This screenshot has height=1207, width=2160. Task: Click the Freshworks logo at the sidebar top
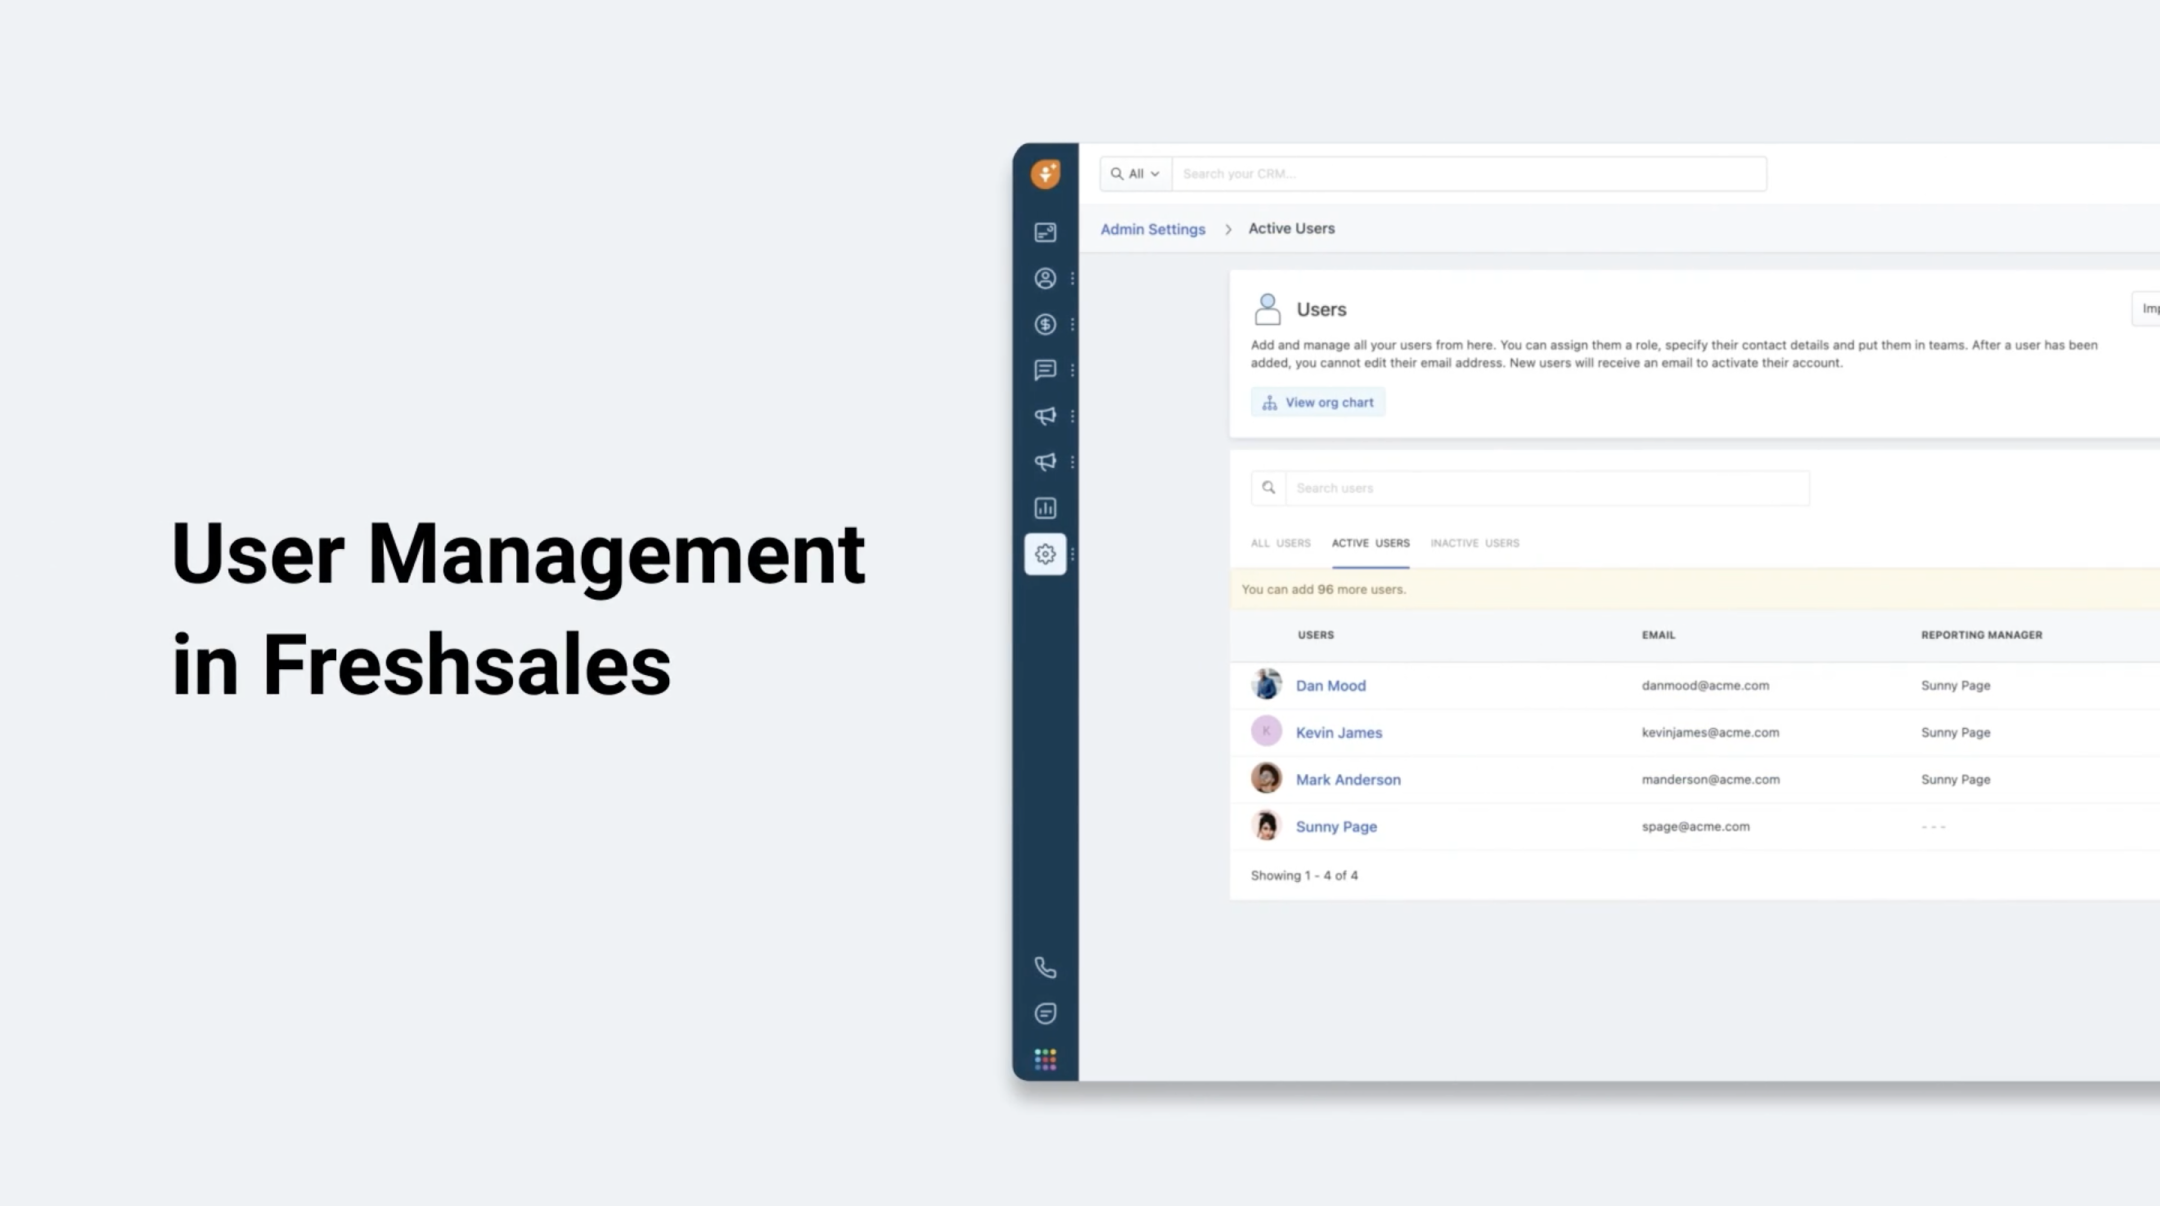point(1045,173)
